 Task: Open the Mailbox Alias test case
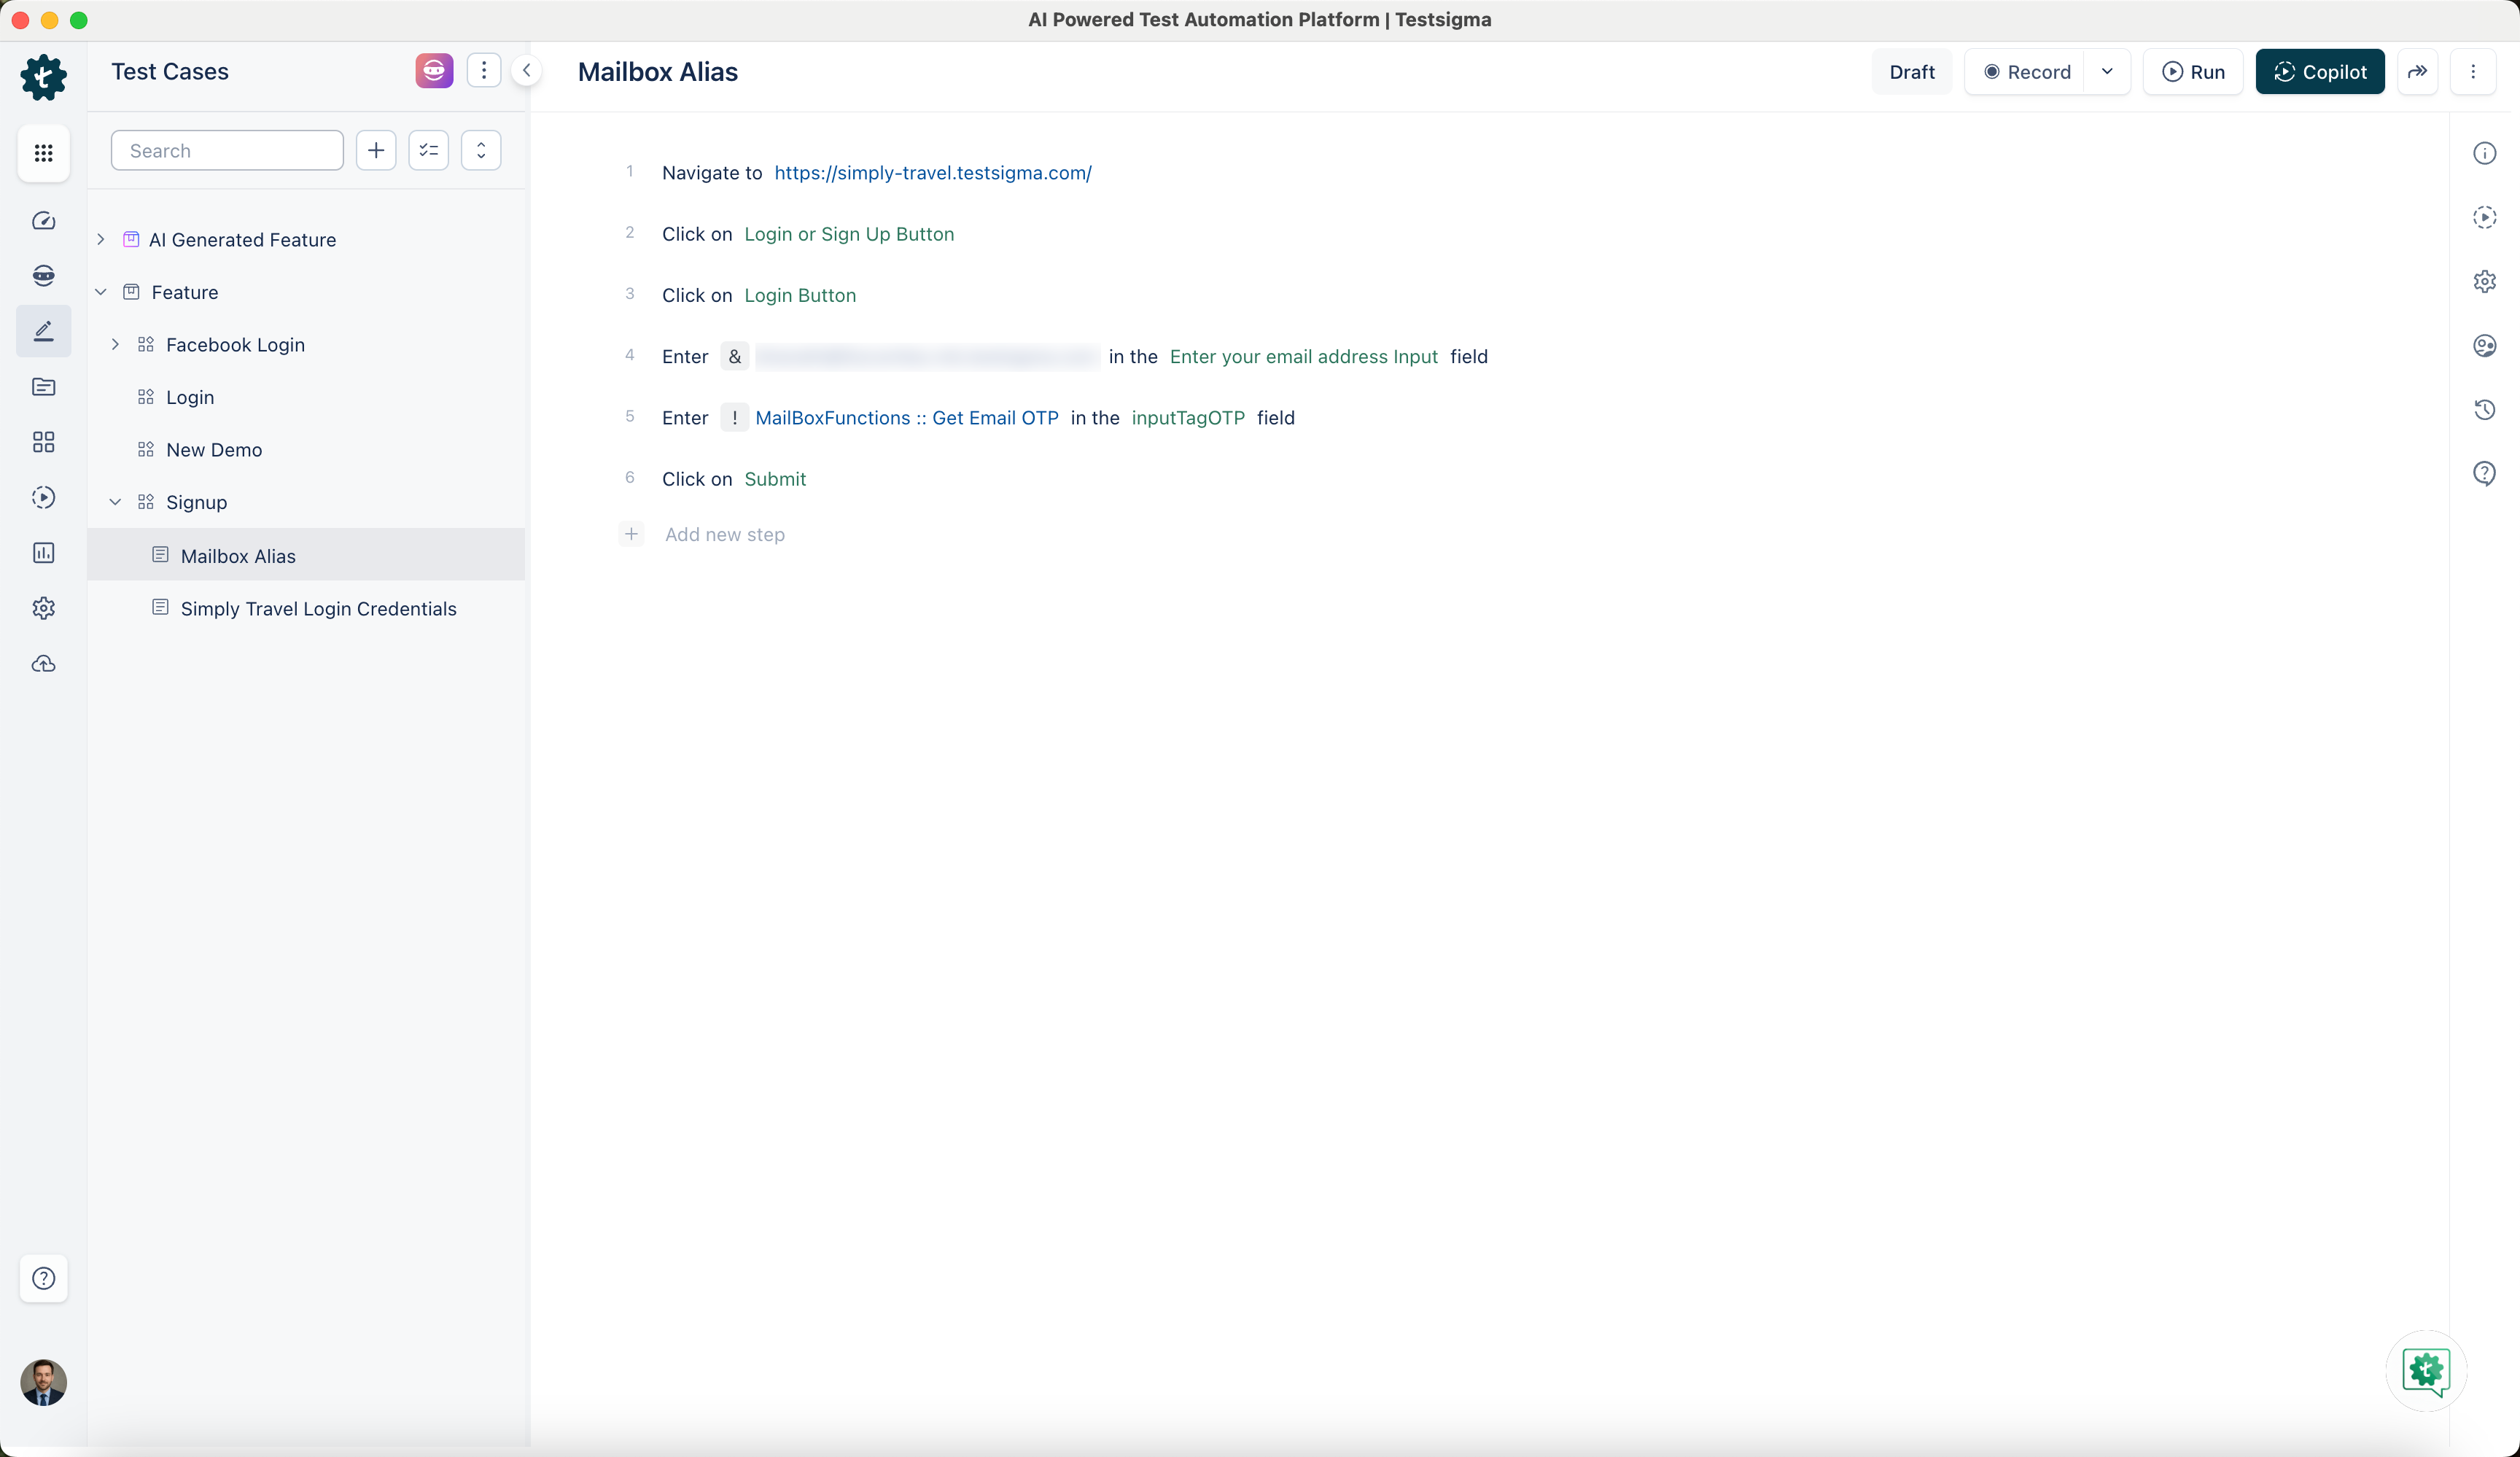click(306, 555)
